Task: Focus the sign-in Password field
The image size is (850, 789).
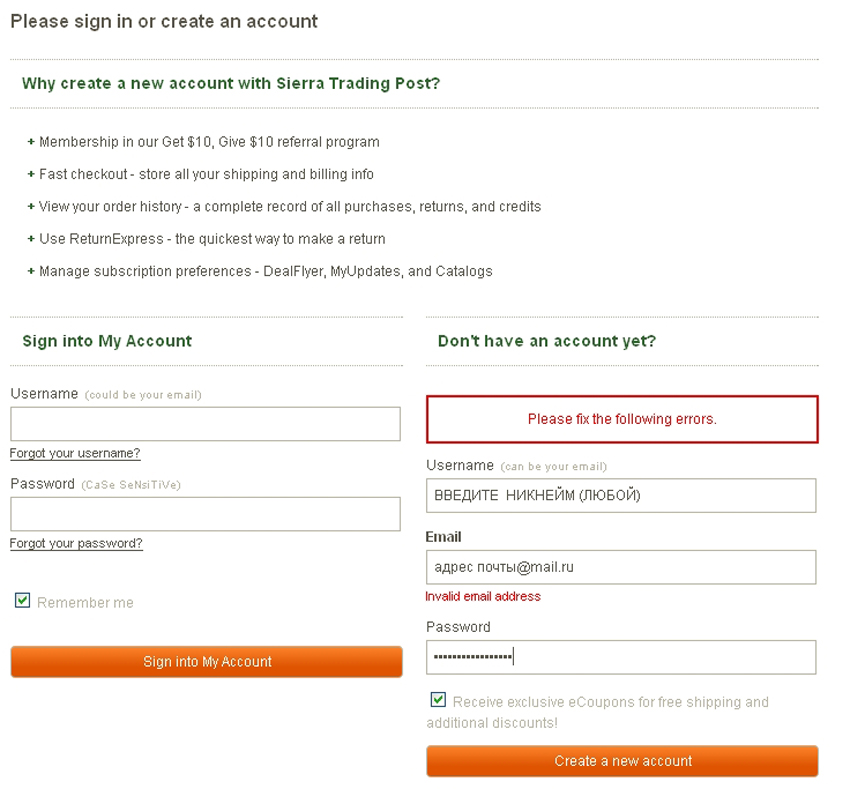Action: point(205,514)
